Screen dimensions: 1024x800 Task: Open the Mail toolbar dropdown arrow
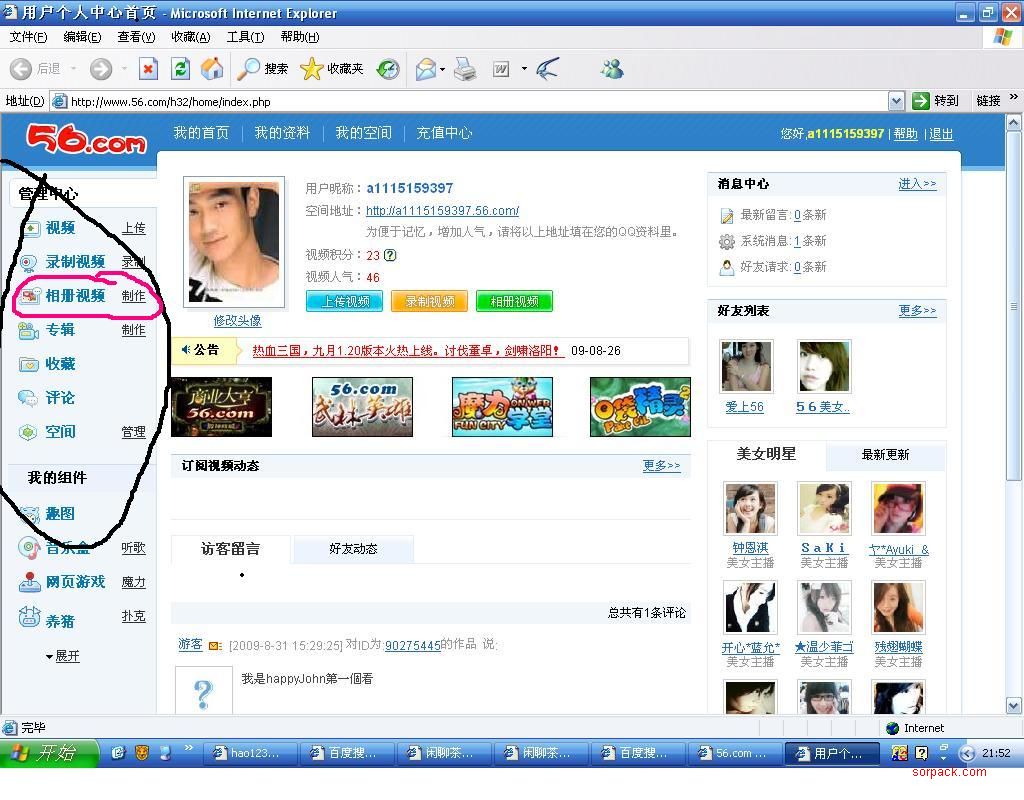pyautogui.click(x=443, y=69)
